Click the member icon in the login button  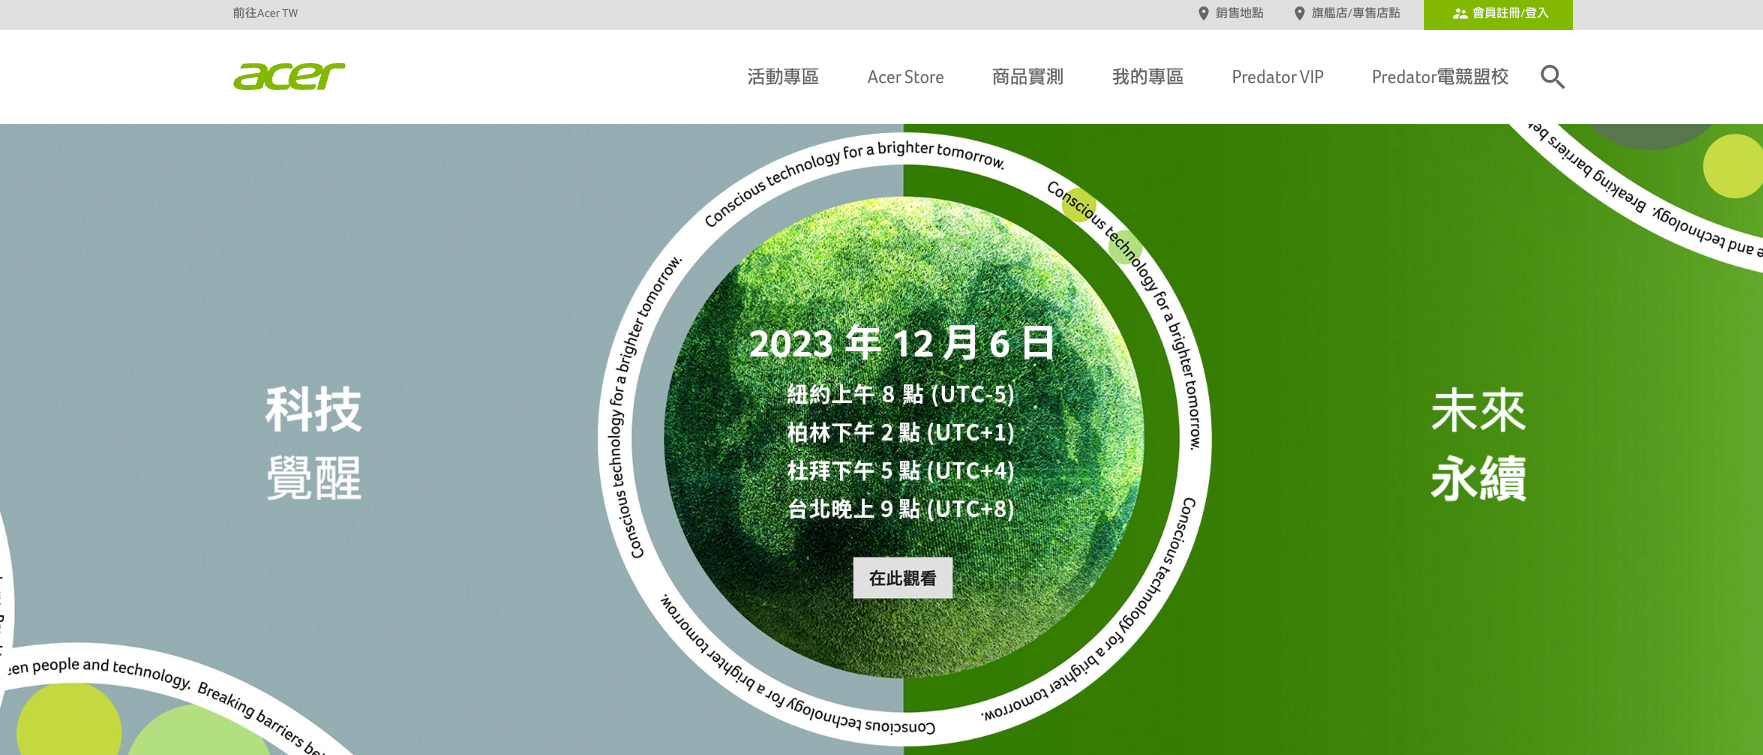tap(1460, 14)
